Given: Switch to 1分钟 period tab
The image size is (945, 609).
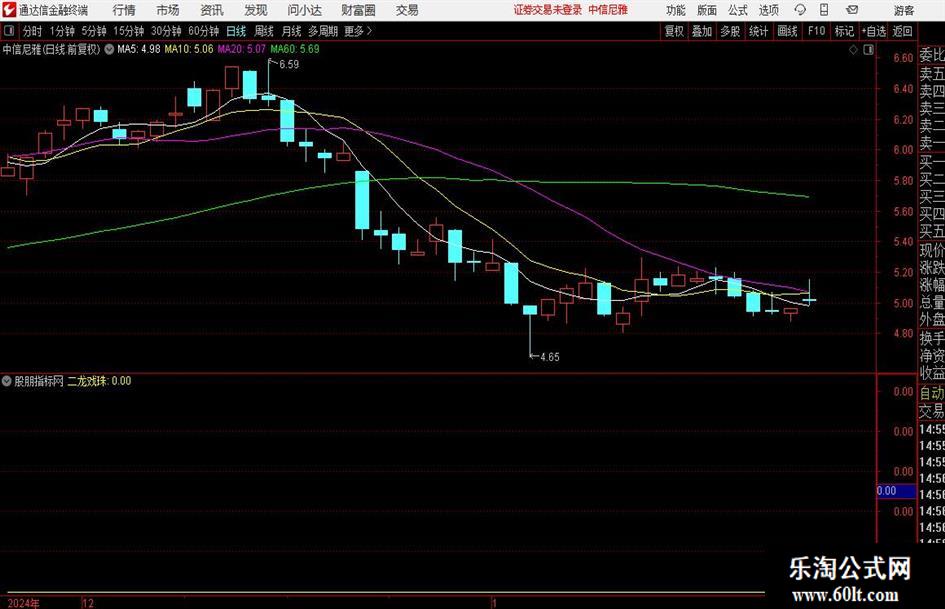Looking at the screenshot, I should coord(62,31).
